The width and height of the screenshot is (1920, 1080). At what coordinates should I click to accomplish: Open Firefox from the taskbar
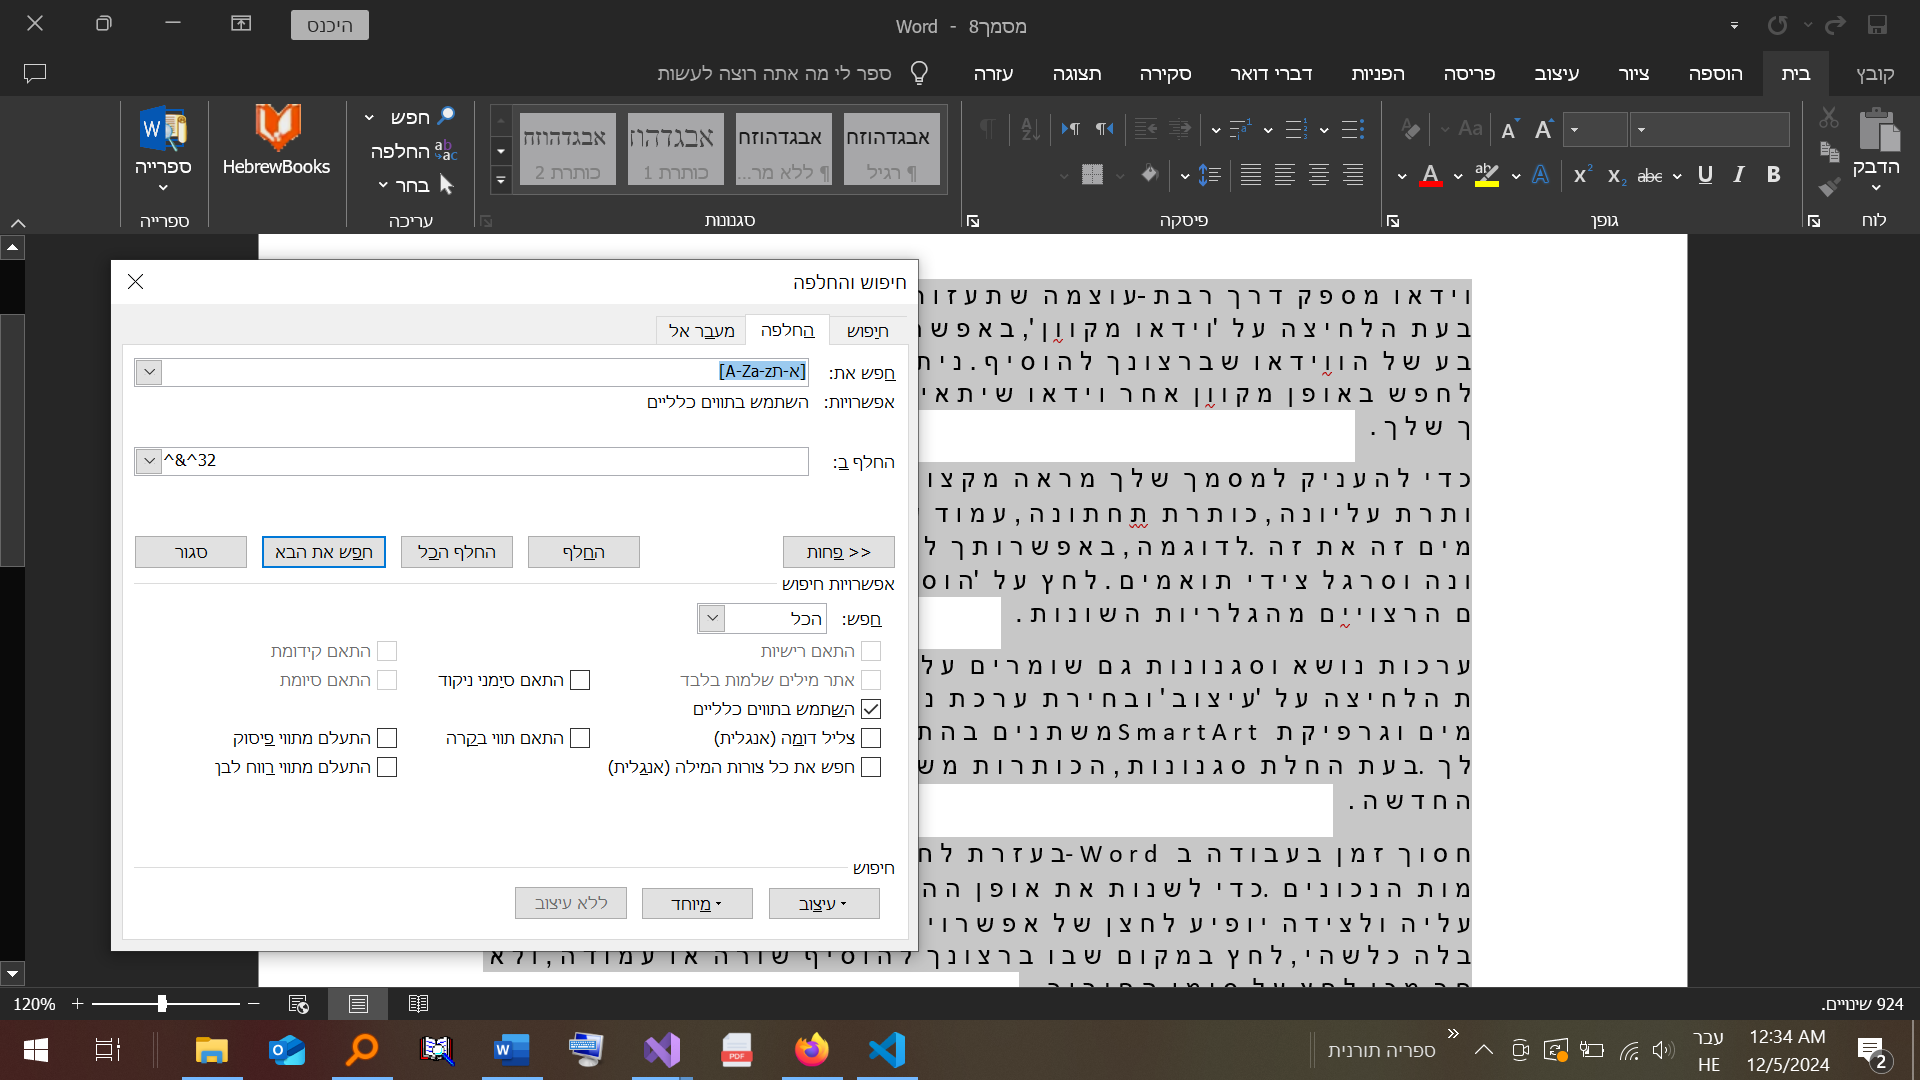tap(811, 1050)
